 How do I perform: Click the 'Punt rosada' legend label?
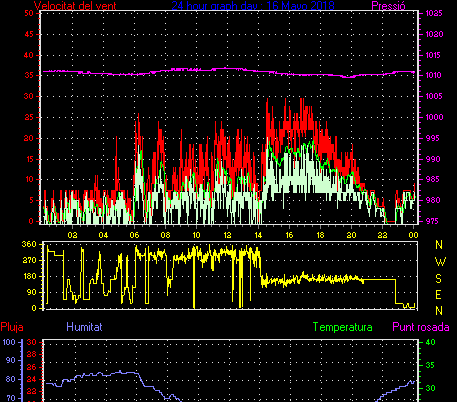point(421,327)
